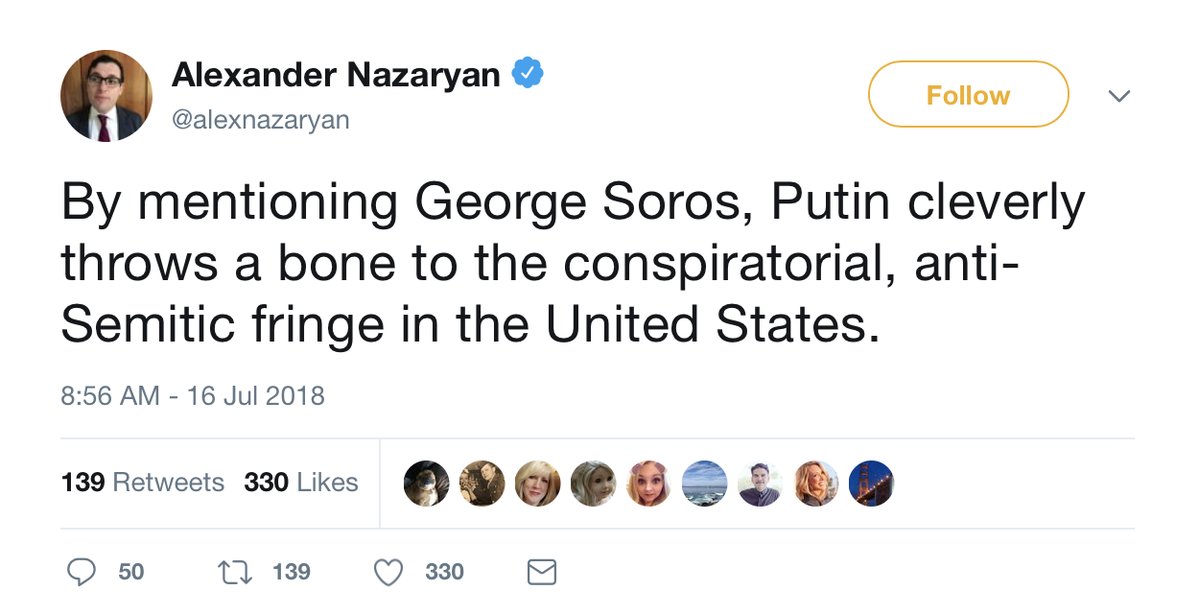
Task: Open the Alexander Nazaryan display name link
Action: coord(336,74)
